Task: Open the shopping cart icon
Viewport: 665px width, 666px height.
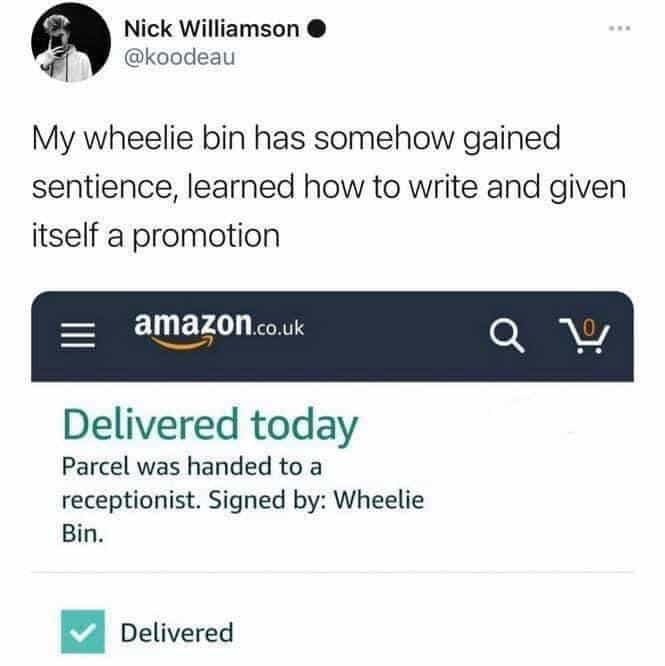Action: (x=586, y=336)
